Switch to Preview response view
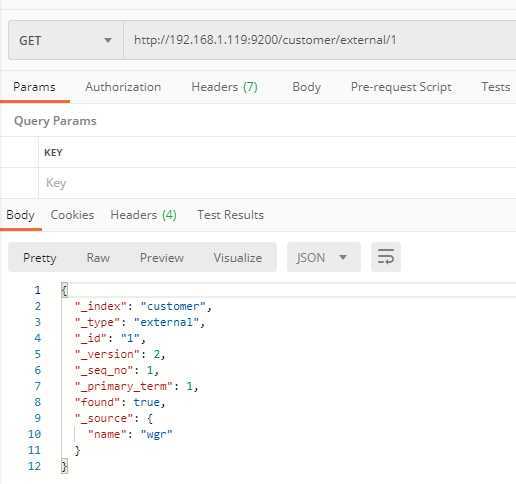The image size is (516, 484). pos(162,258)
